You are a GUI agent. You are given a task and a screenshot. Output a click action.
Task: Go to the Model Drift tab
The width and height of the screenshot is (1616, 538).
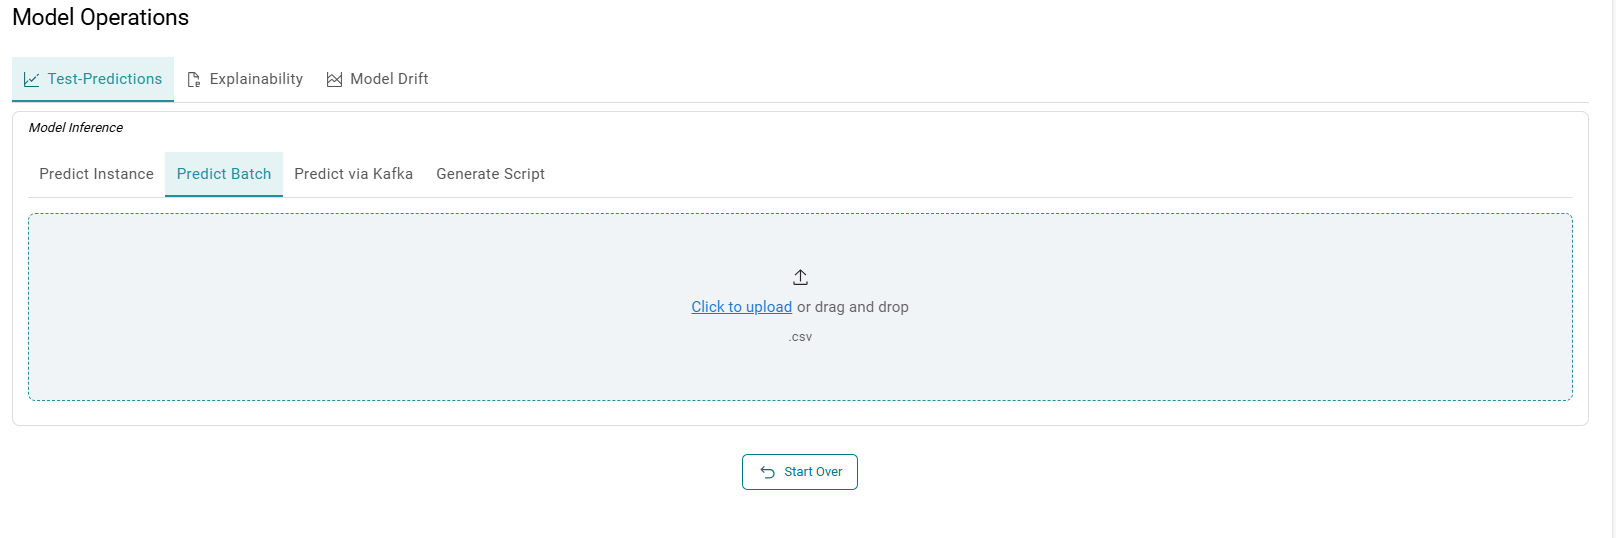pos(389,79)
